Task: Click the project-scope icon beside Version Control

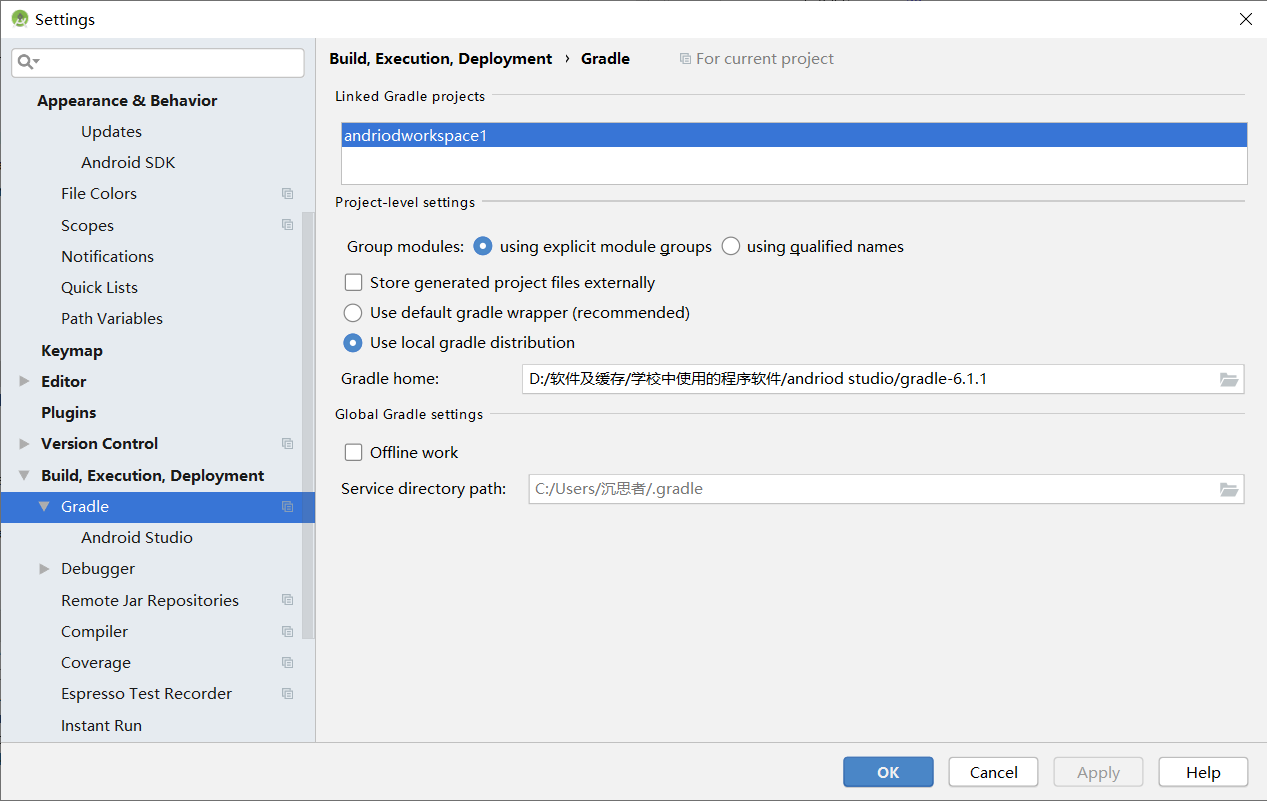Action: click(x=288, y=444)
